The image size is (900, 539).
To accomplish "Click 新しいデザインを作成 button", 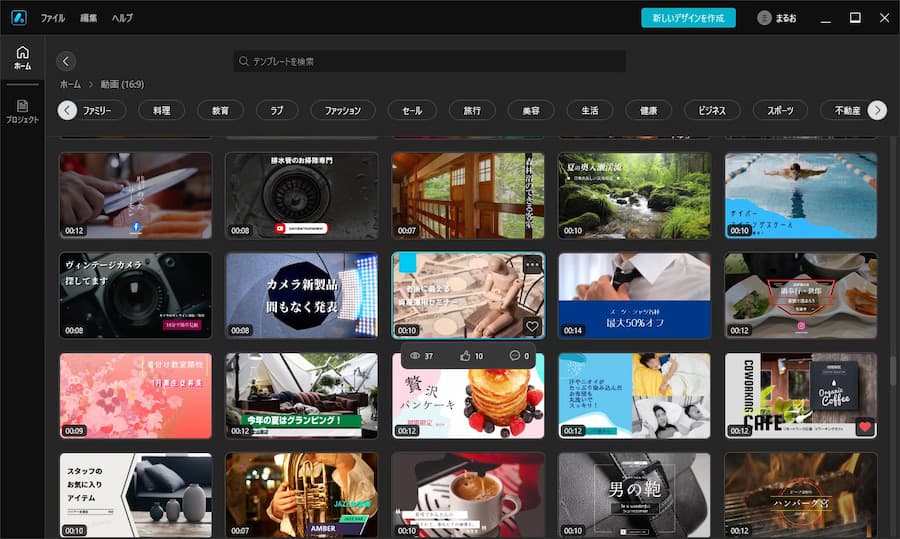I will click(688, 18).
